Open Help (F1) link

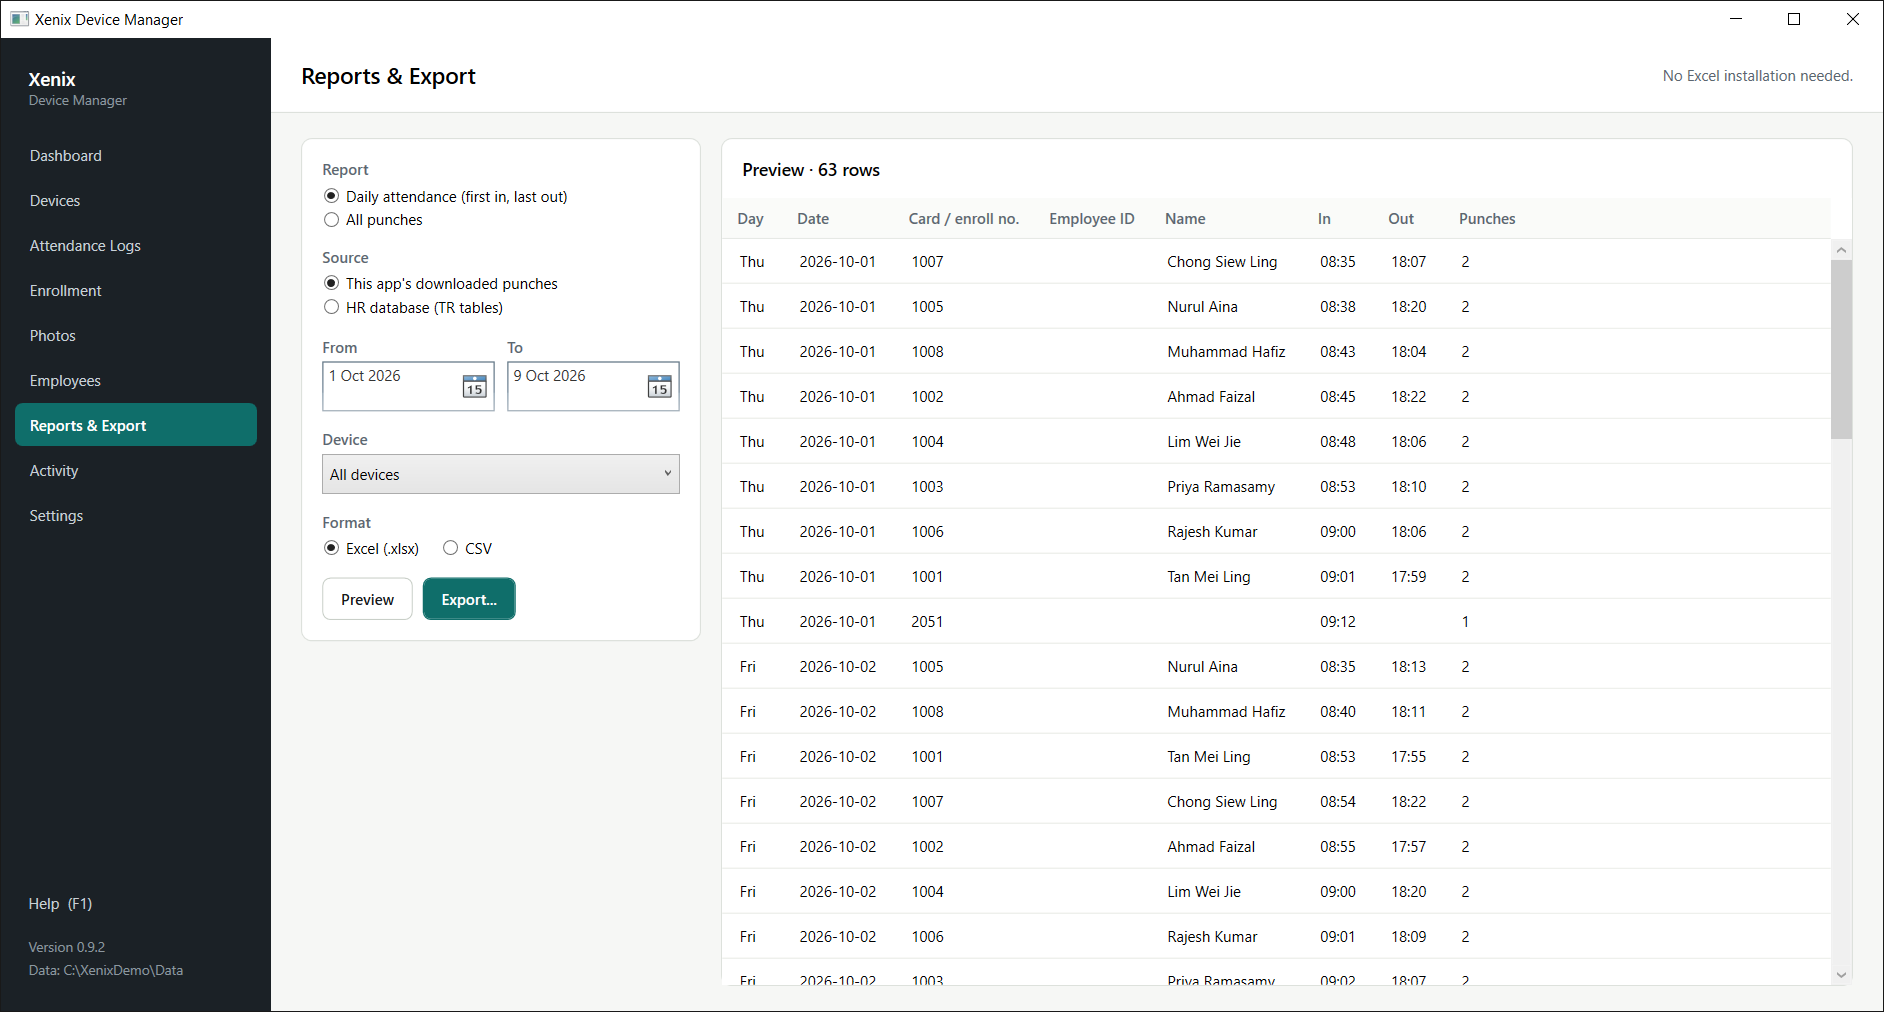(x=60, y=904)
